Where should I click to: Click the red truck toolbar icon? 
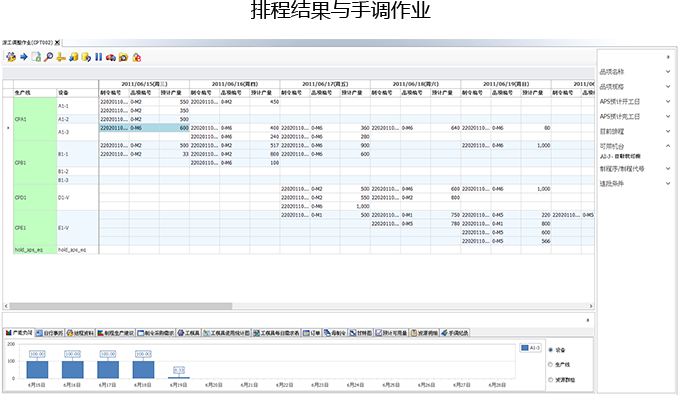(x=111, y=57)
